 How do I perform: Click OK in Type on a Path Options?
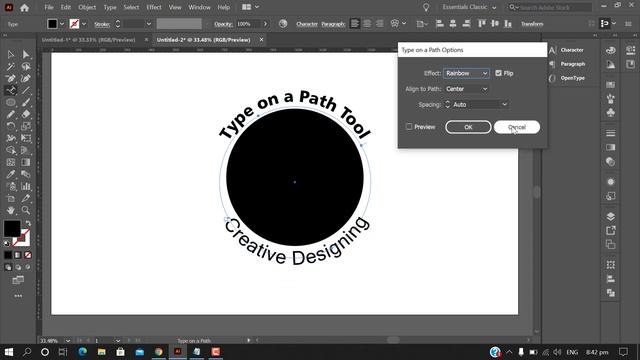[x=468, y=127]
